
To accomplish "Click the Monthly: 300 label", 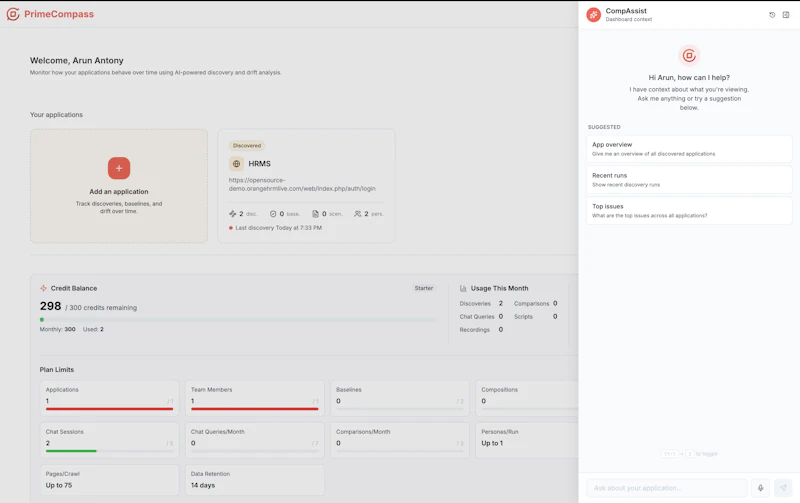I will [x=58, y=330].
